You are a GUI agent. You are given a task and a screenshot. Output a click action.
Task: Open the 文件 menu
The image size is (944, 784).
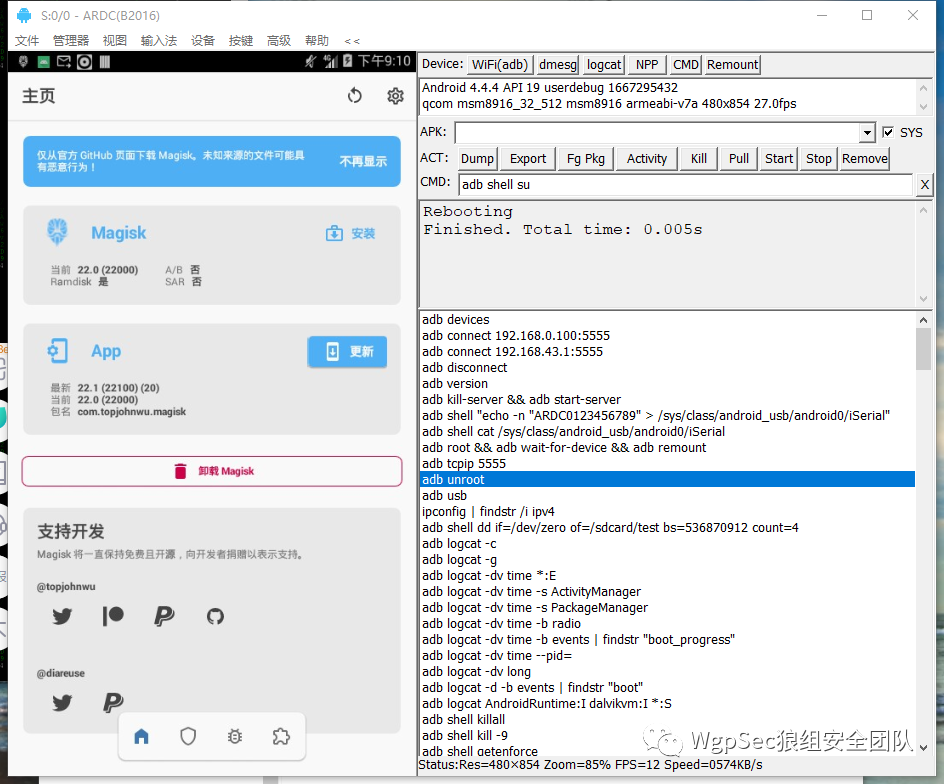pos(27,40)
